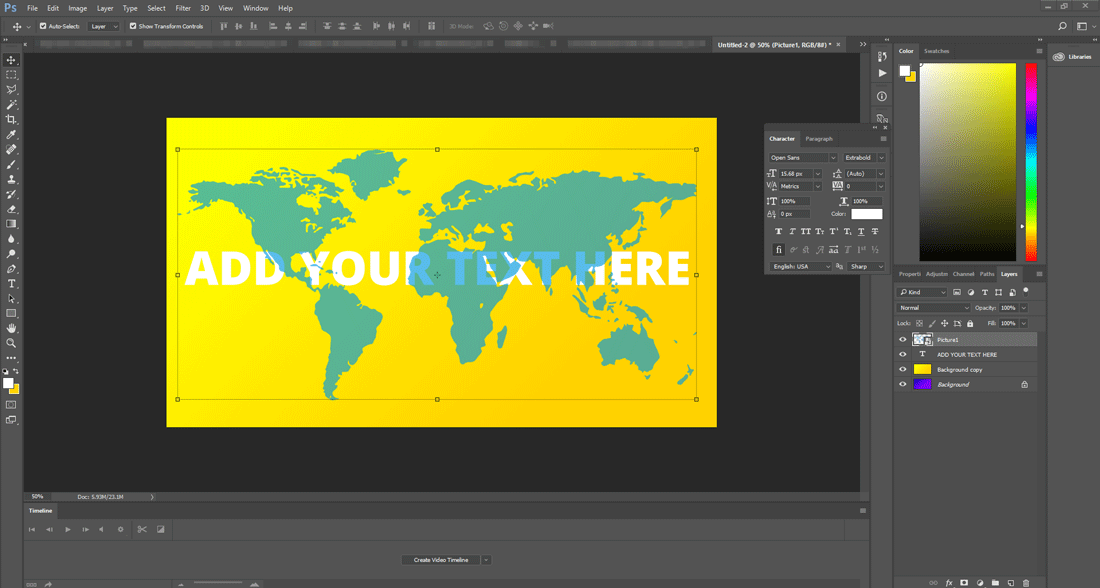Click the search icon in options bar
1100x588 pixels.
[1062, 26]
